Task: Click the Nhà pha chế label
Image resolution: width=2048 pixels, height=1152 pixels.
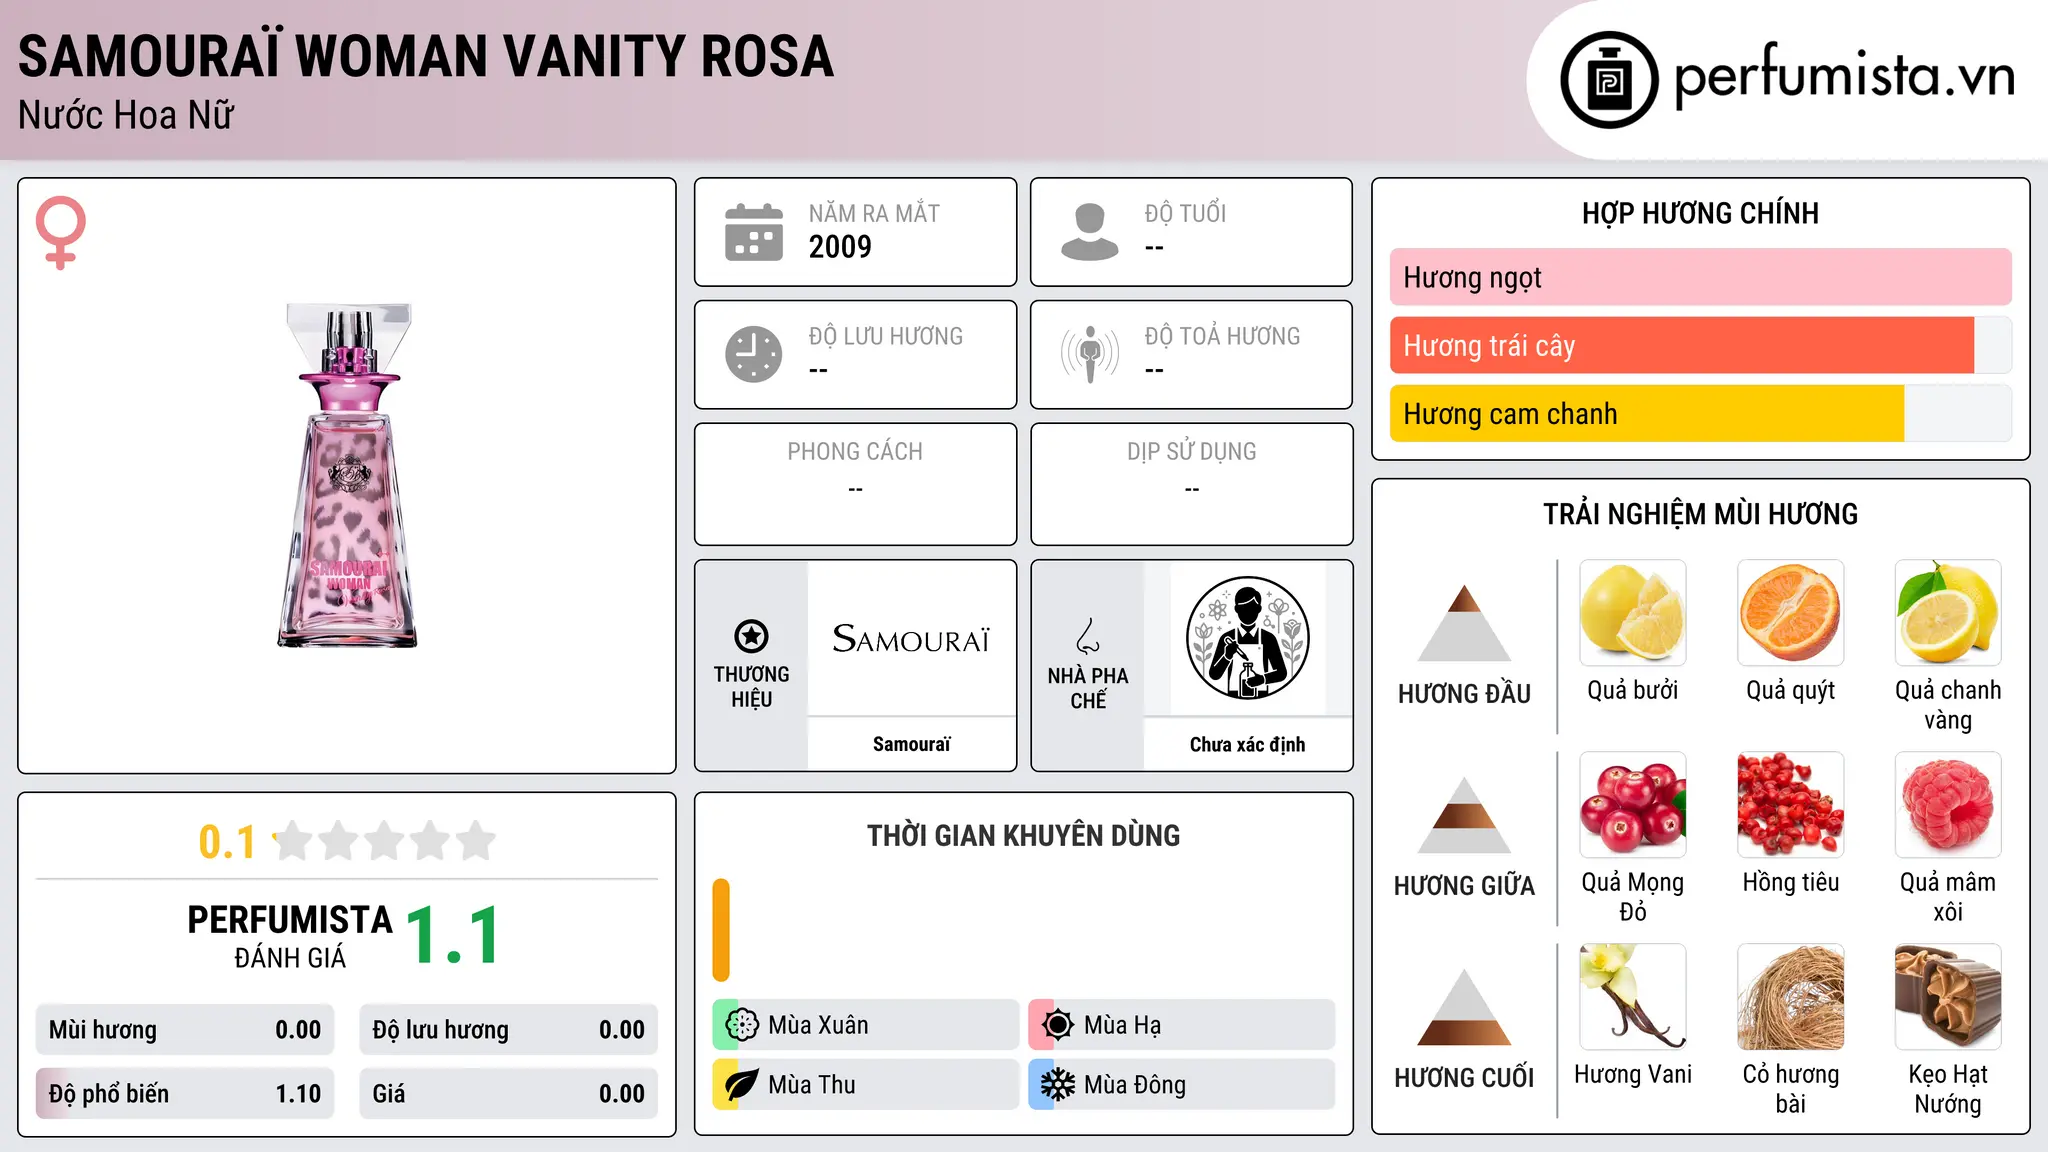Action: coord(1088,688)
